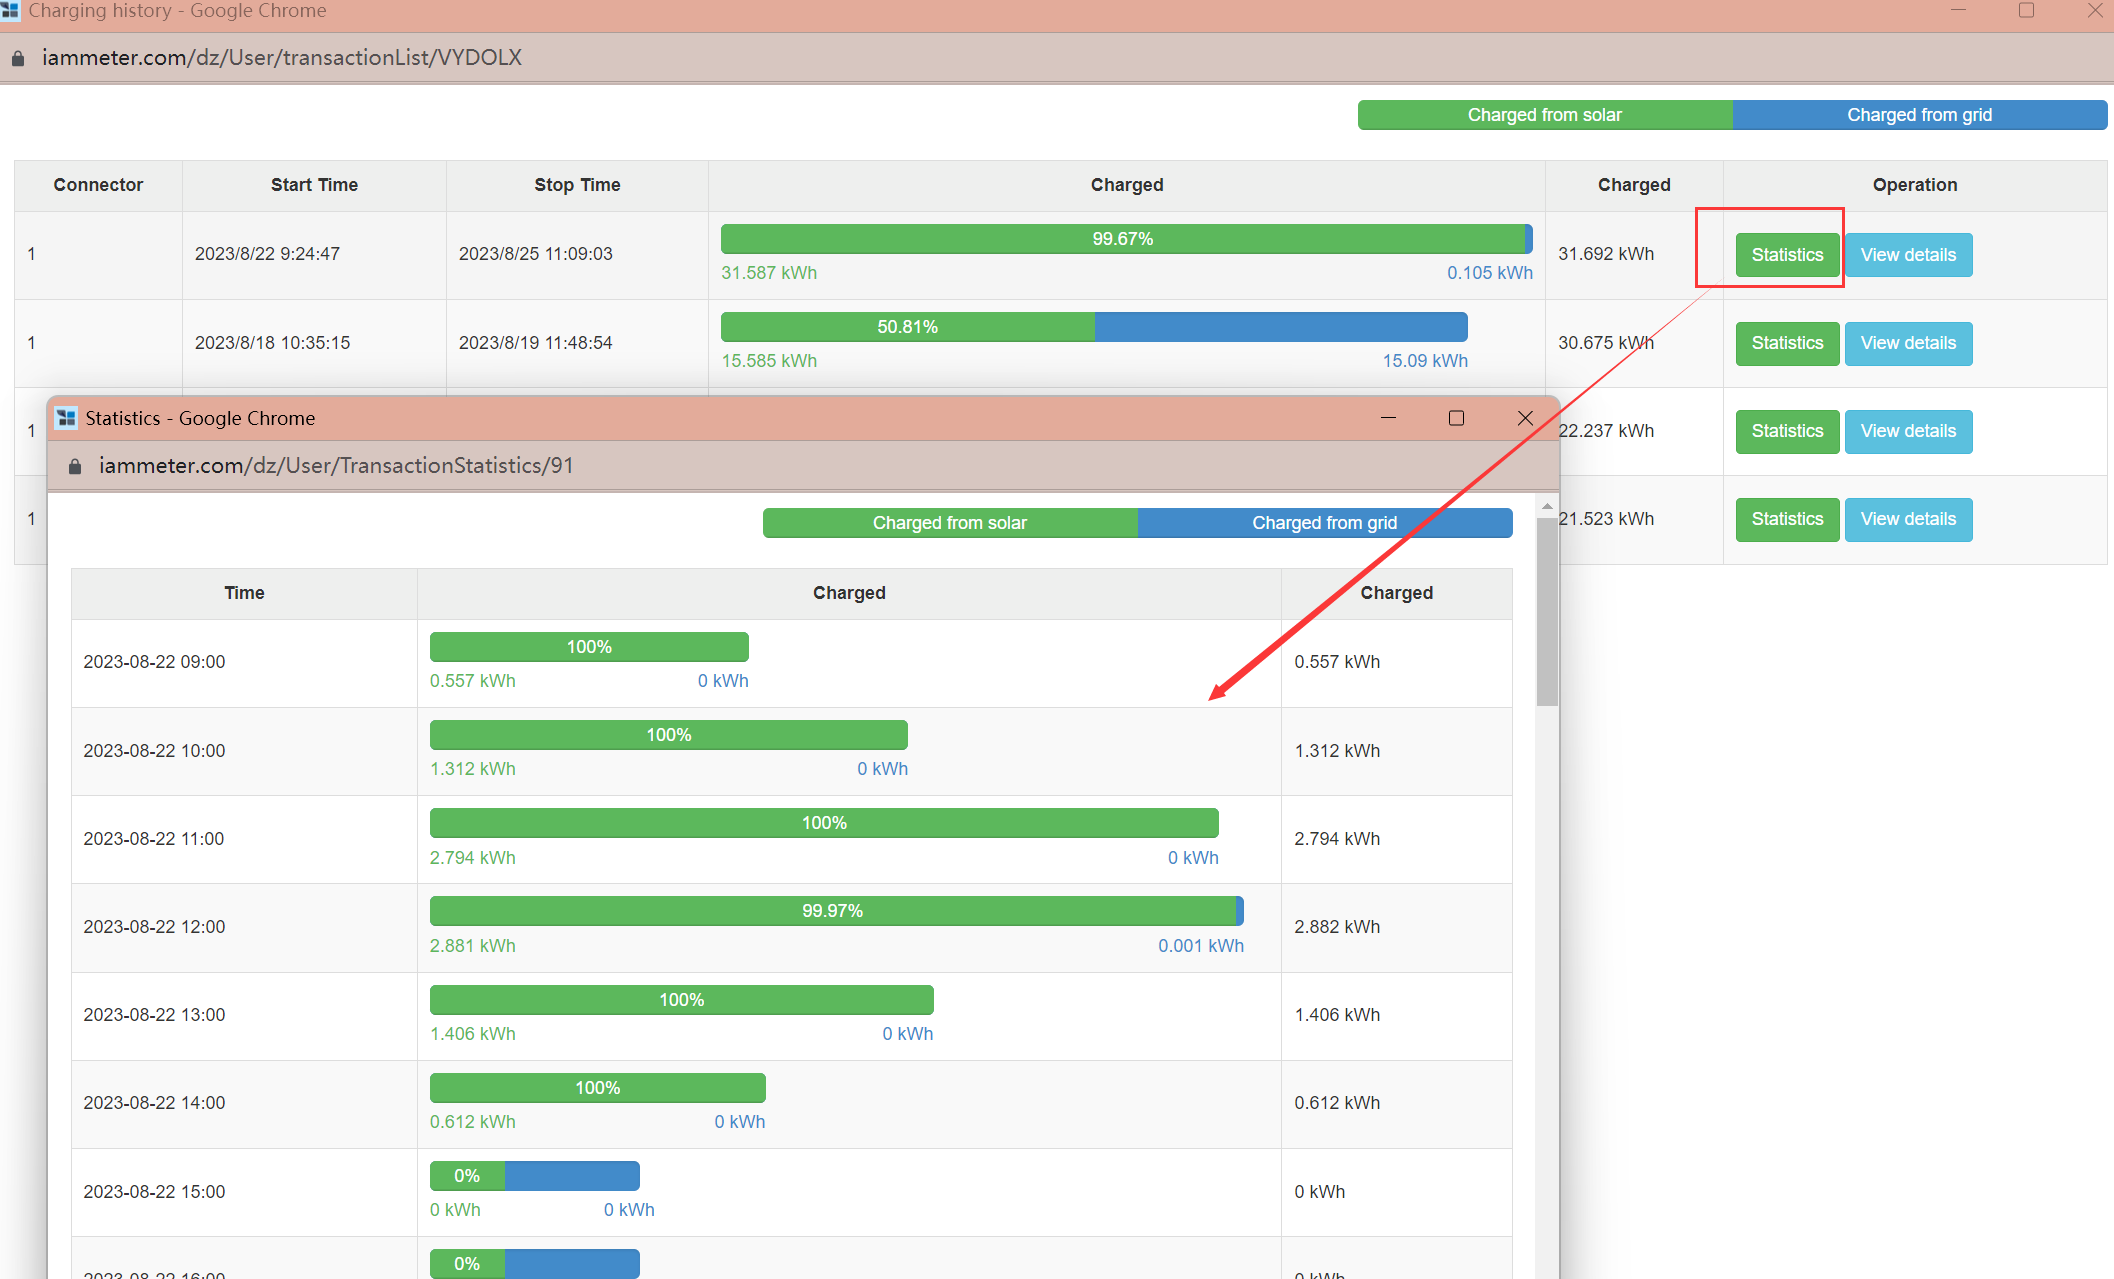The image size is (2114, 1279).
Task: View details of the 21.523 kWh row
Action: 1907,519
